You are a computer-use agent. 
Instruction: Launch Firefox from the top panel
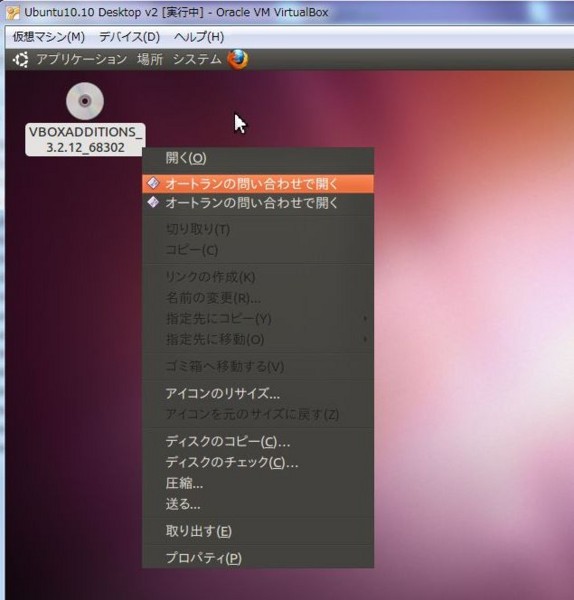[x=238, y=60]
